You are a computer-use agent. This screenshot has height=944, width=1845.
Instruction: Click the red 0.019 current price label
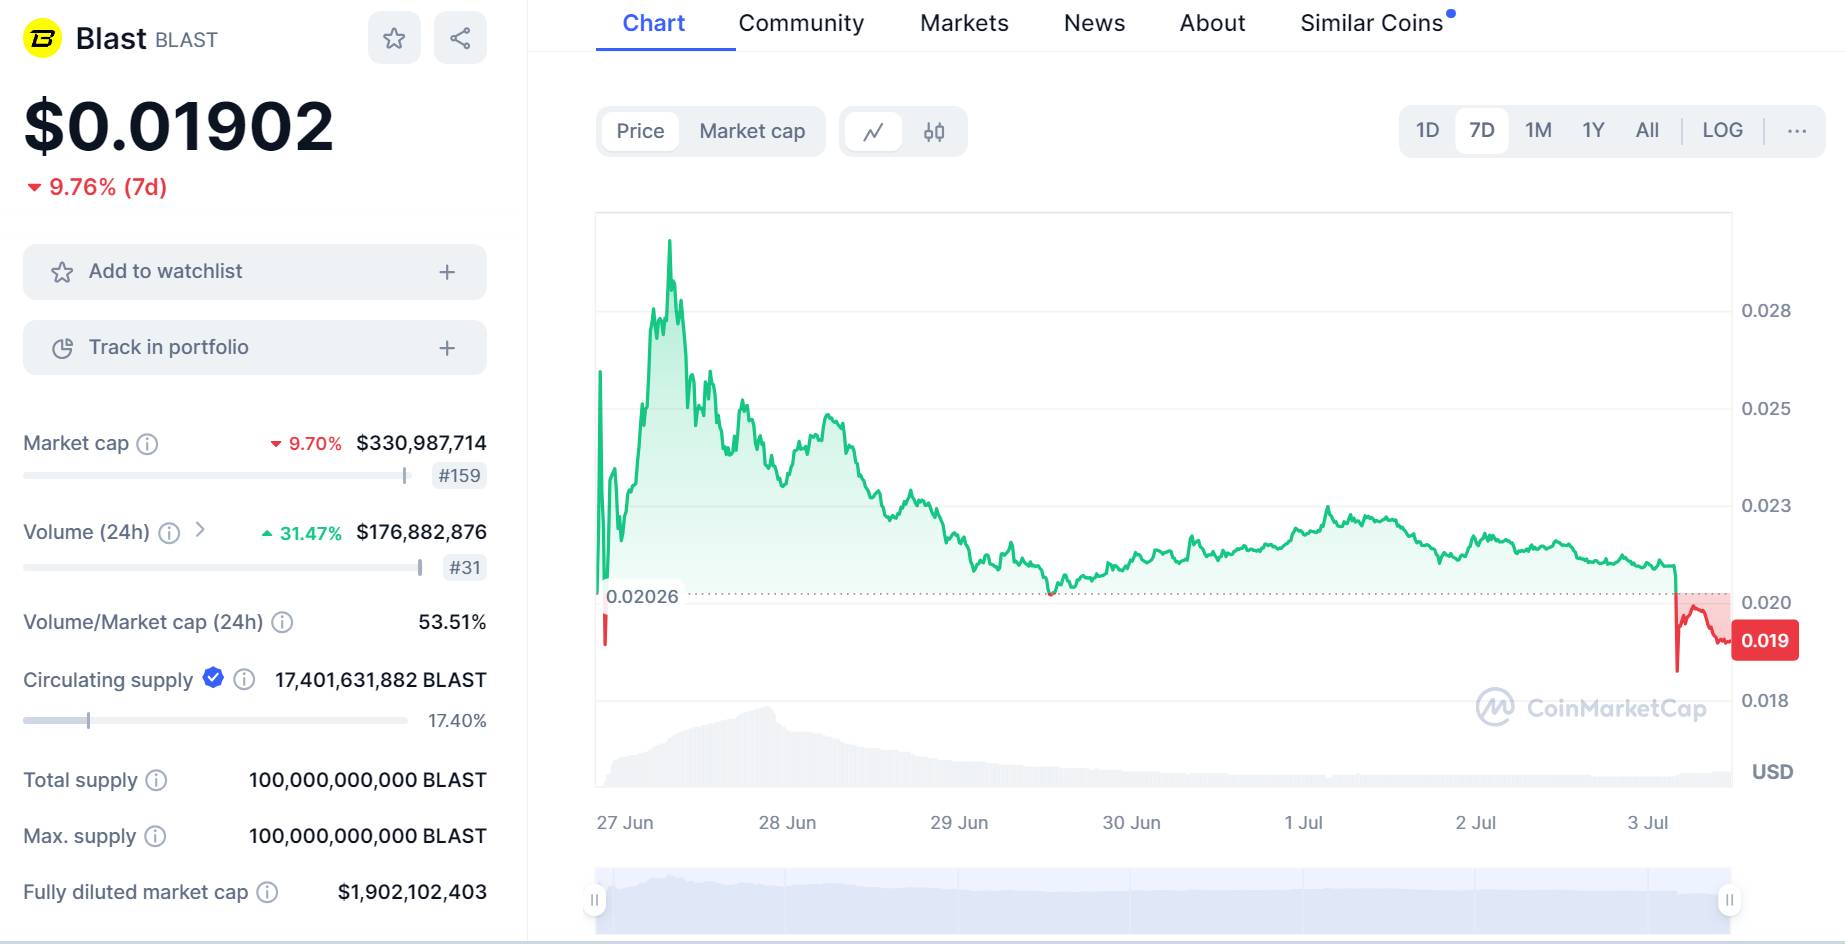tap(1765, 641)
